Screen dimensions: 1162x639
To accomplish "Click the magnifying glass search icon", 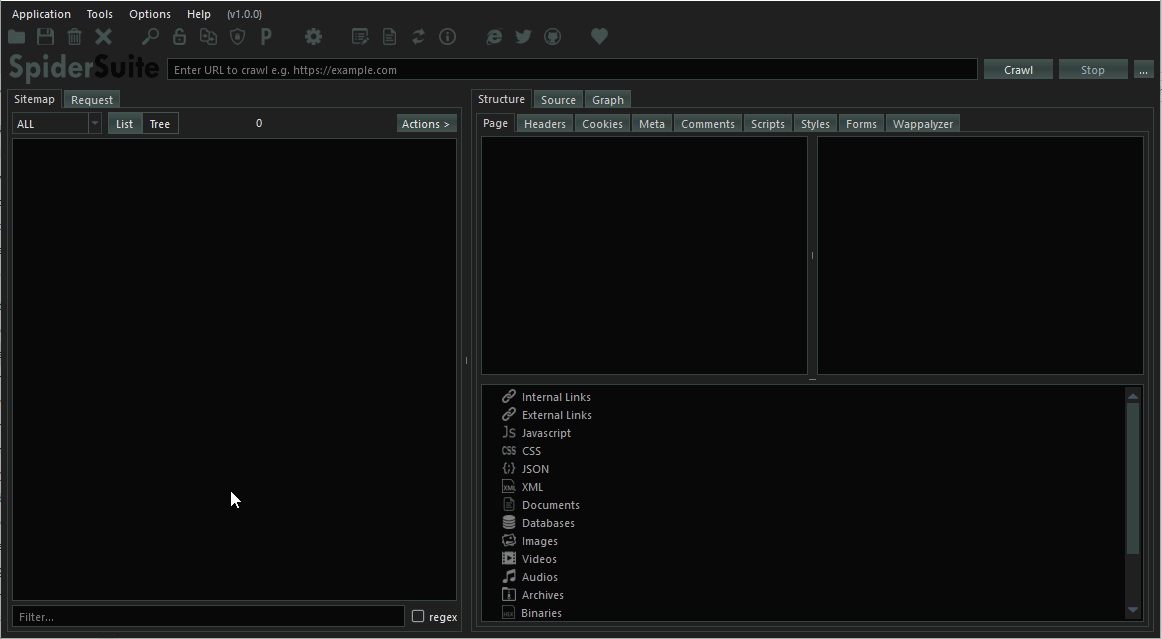I will [x=150, y=37].
